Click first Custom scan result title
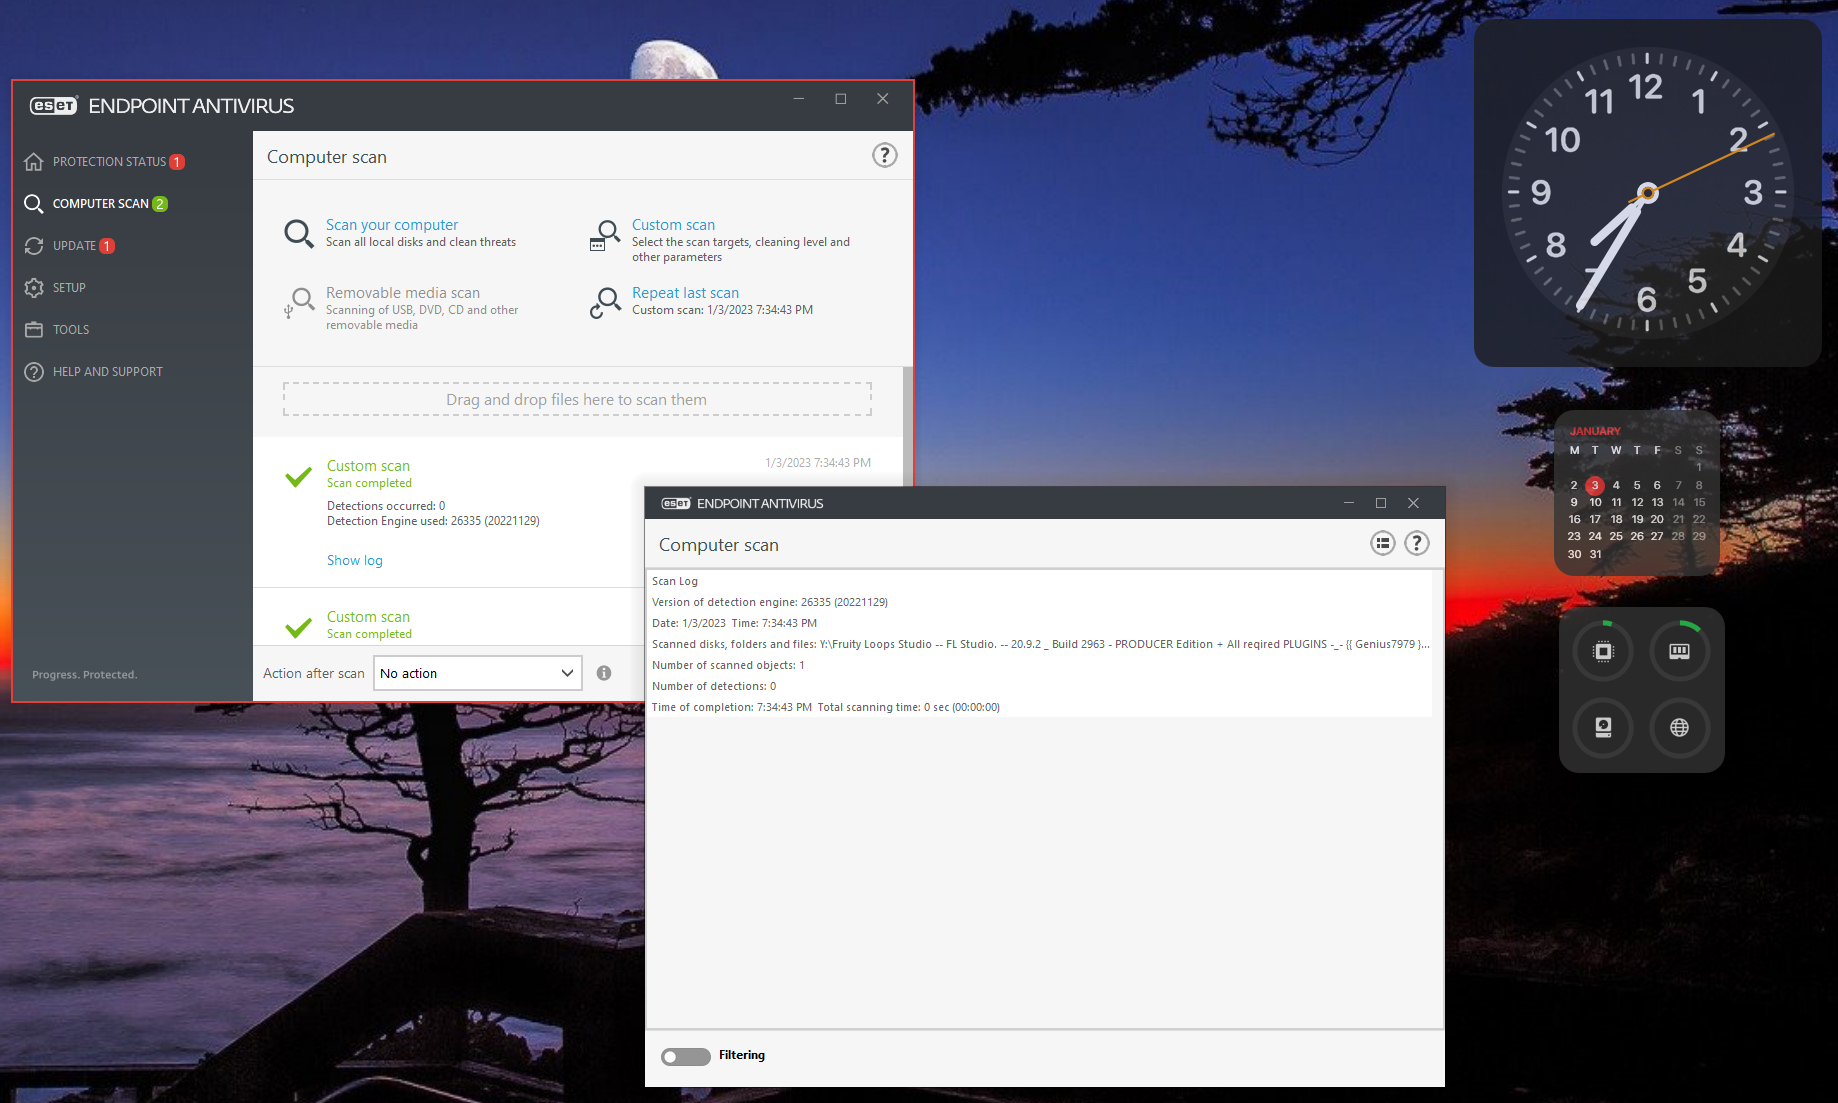Screen dimensions: 1838x1103 (368, 466)
